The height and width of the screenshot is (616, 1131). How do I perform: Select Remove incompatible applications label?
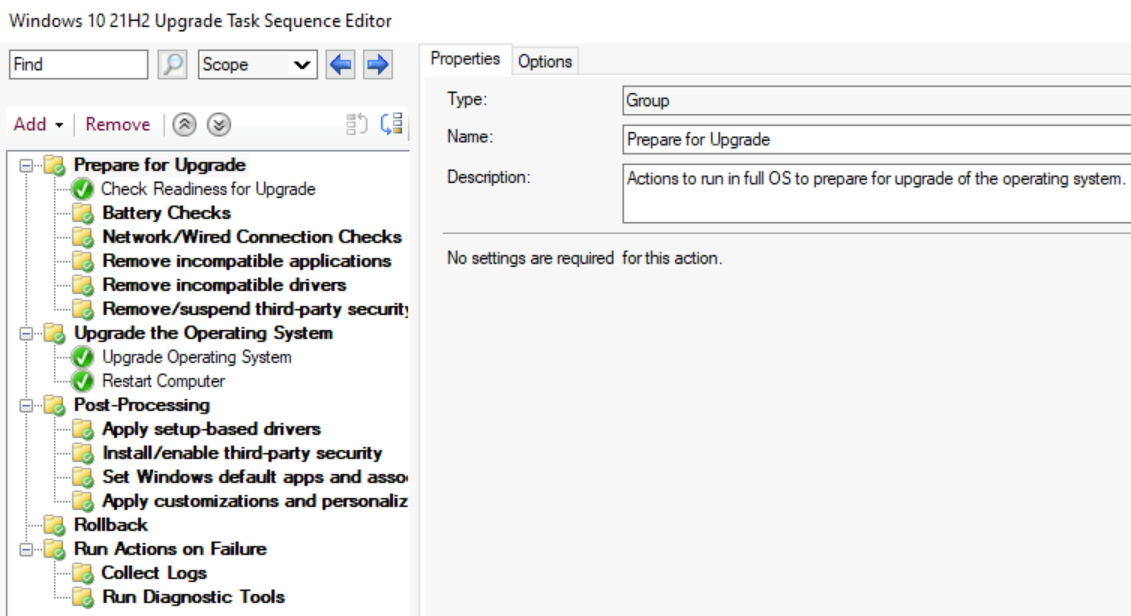(x=247, y=261)
